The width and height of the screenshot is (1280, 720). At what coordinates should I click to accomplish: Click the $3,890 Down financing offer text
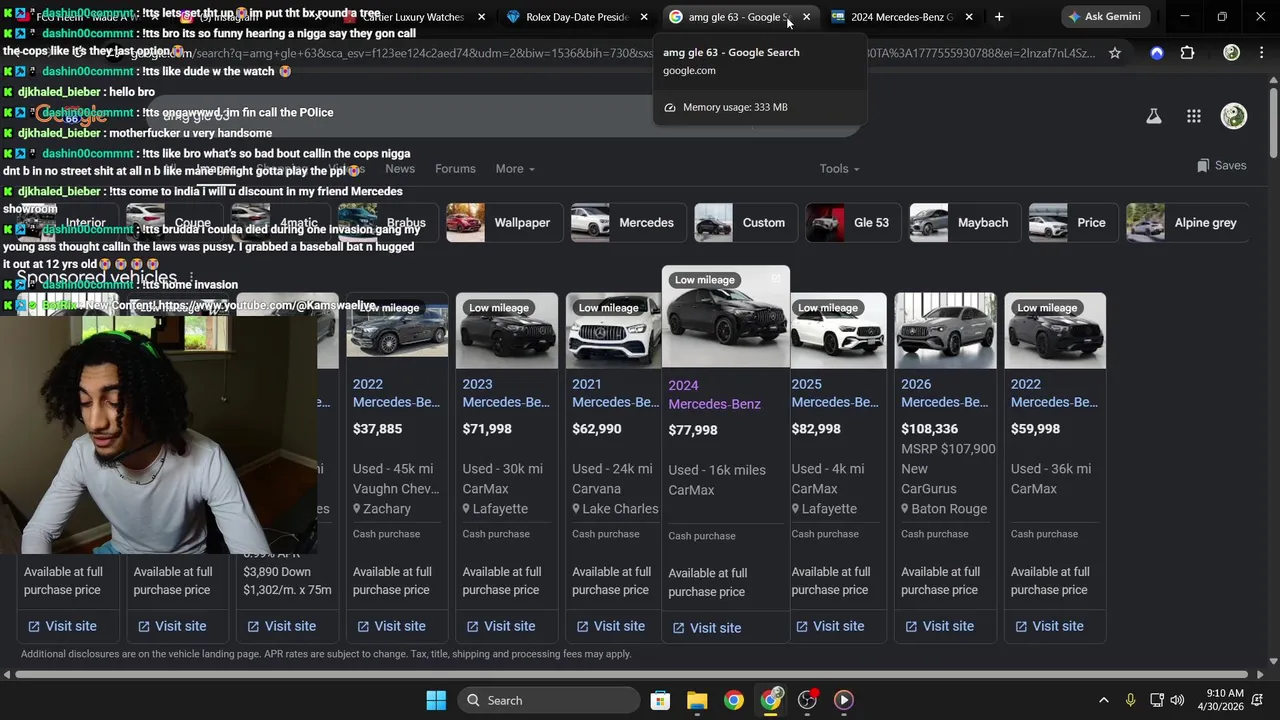[x=276, y=572]
